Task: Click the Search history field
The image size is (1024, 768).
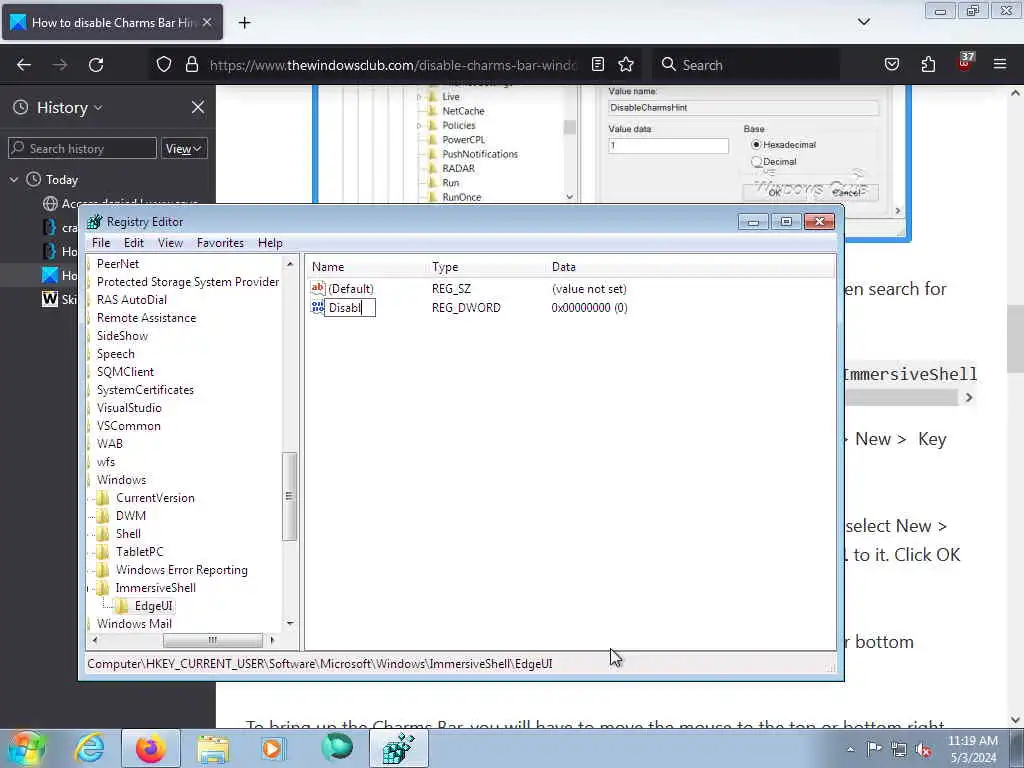Action: coord(82,148)
